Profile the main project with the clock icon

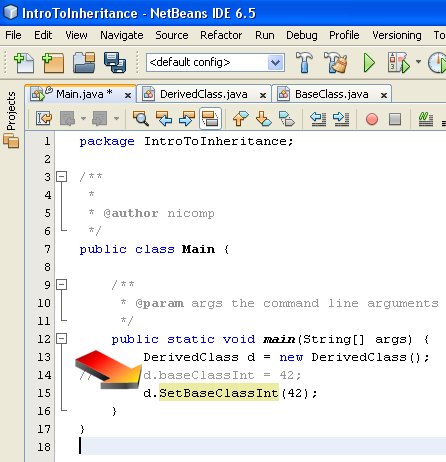pos(437,63)
